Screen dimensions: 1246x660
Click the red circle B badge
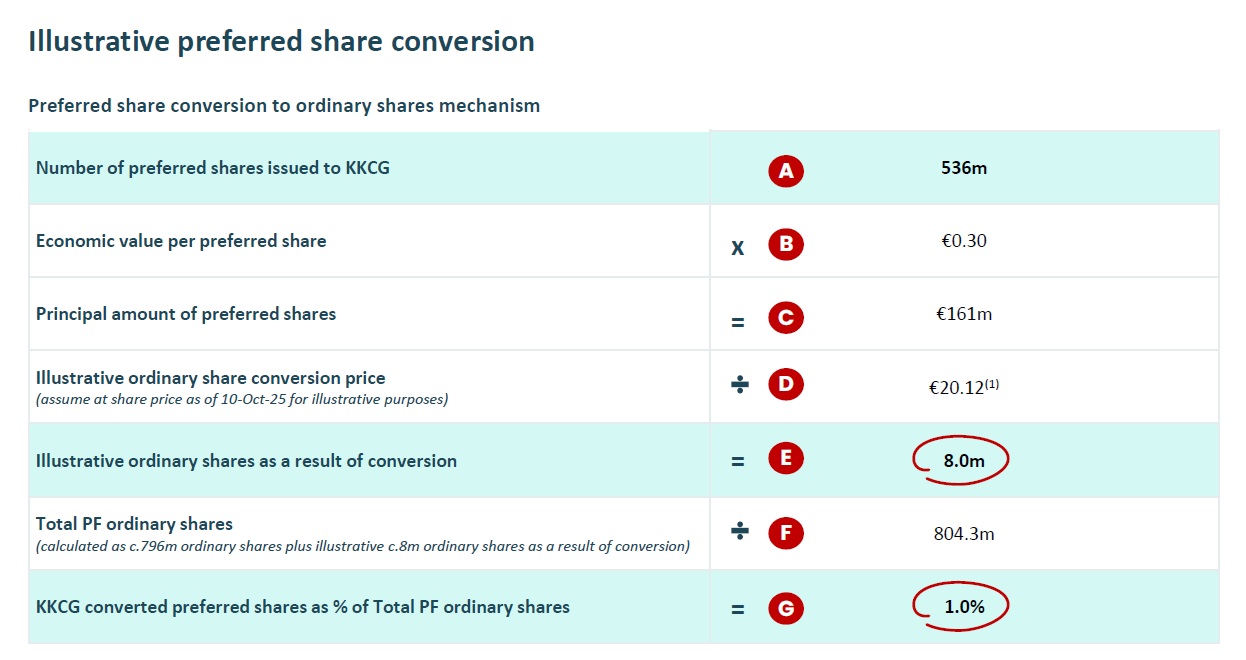point(786,245)
